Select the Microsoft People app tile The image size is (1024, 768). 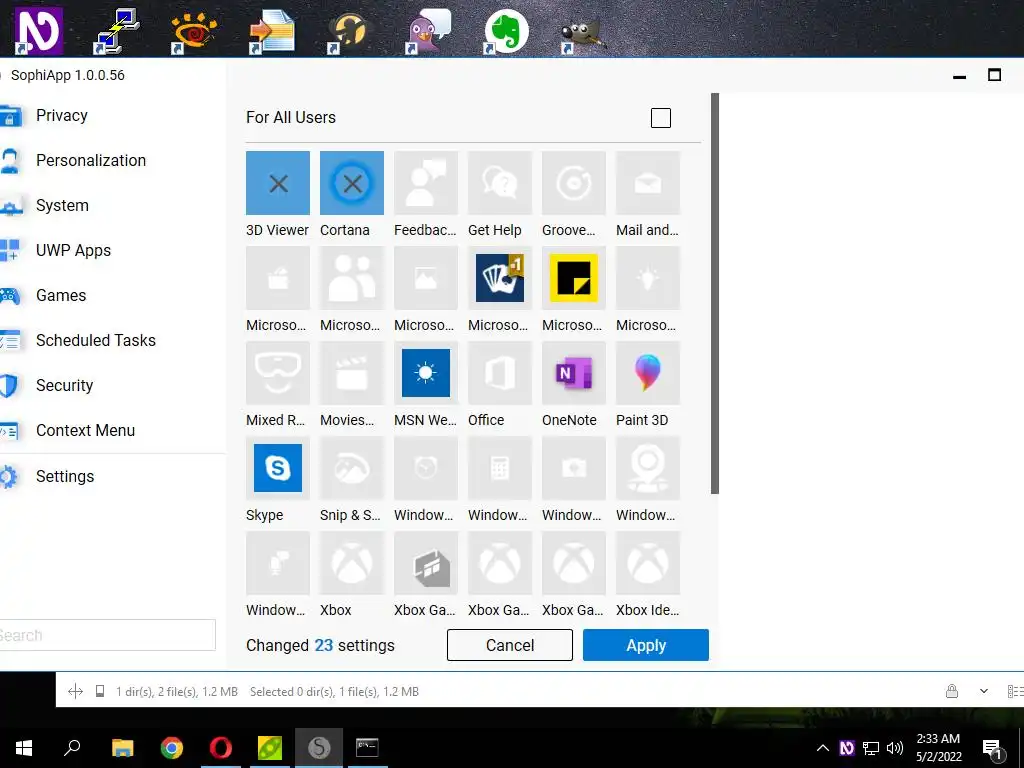tap(351, 278)
